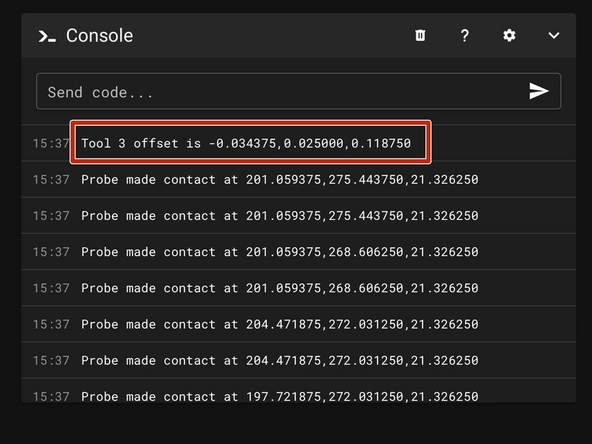Viewport: 592px width, 444px height.
Task: Click the console prompt icon beside Console
Action: 47,37
